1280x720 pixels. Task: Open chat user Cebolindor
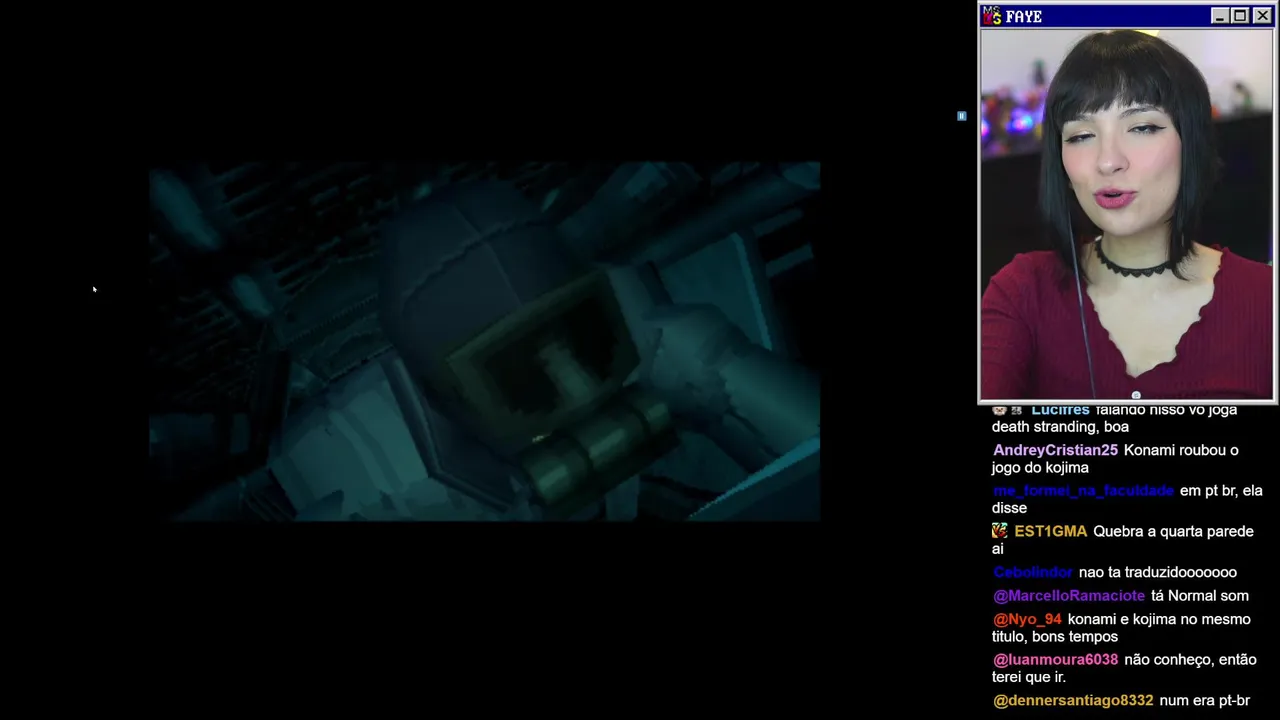tap(1033, 573)
